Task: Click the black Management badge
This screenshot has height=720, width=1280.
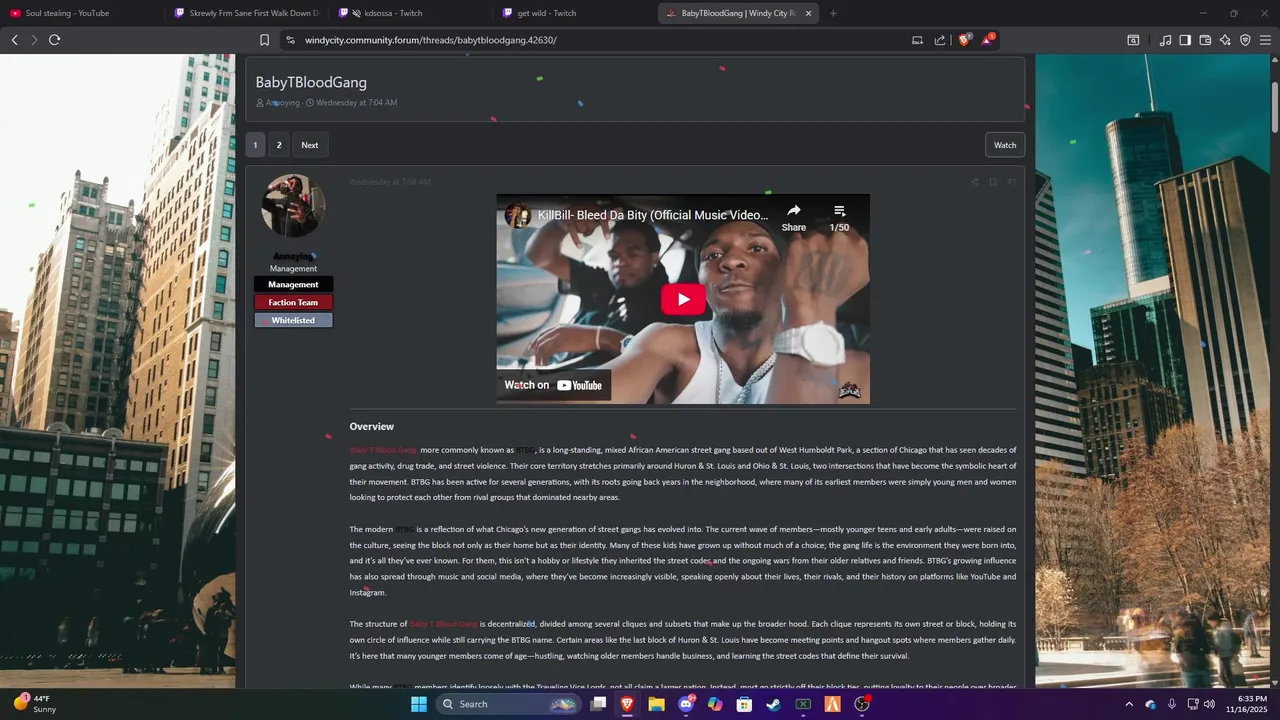Action: point(293,285)
